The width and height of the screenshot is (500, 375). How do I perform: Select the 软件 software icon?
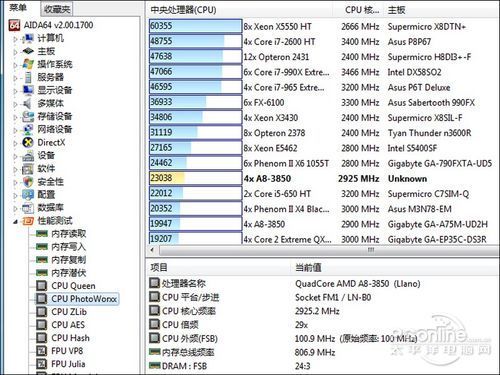pyautogui.click(x=28, y=169)
